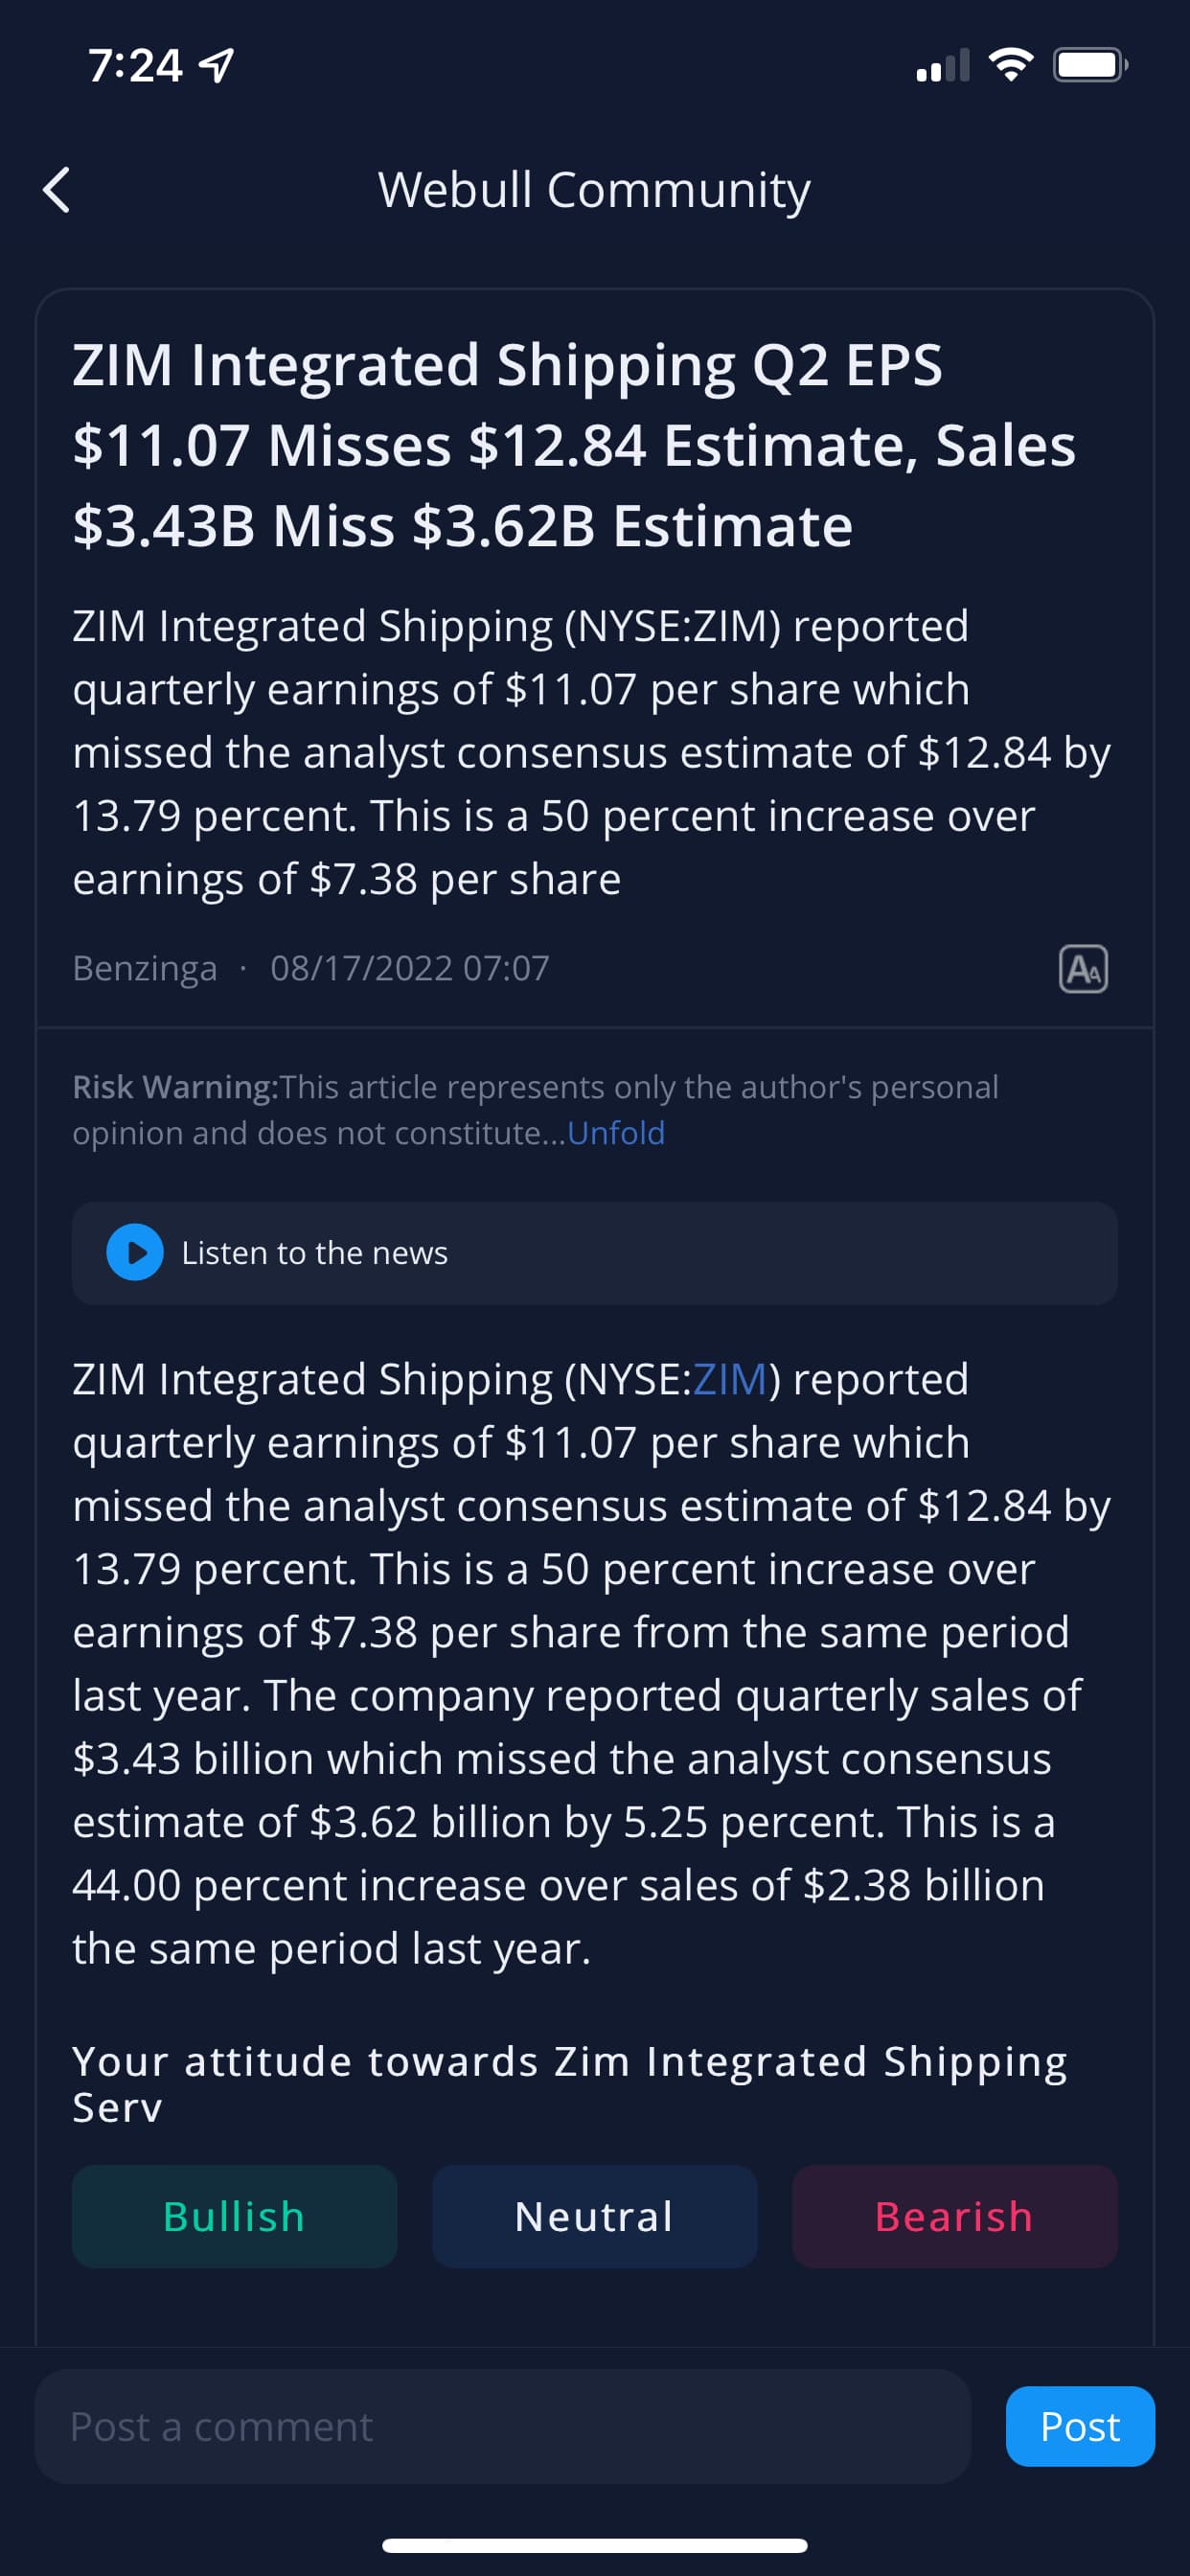Image resolution: width=1190 pixels, height=2576 pixels.
Task: Open the font size adjustment icon
Action: coord(1083,968)
